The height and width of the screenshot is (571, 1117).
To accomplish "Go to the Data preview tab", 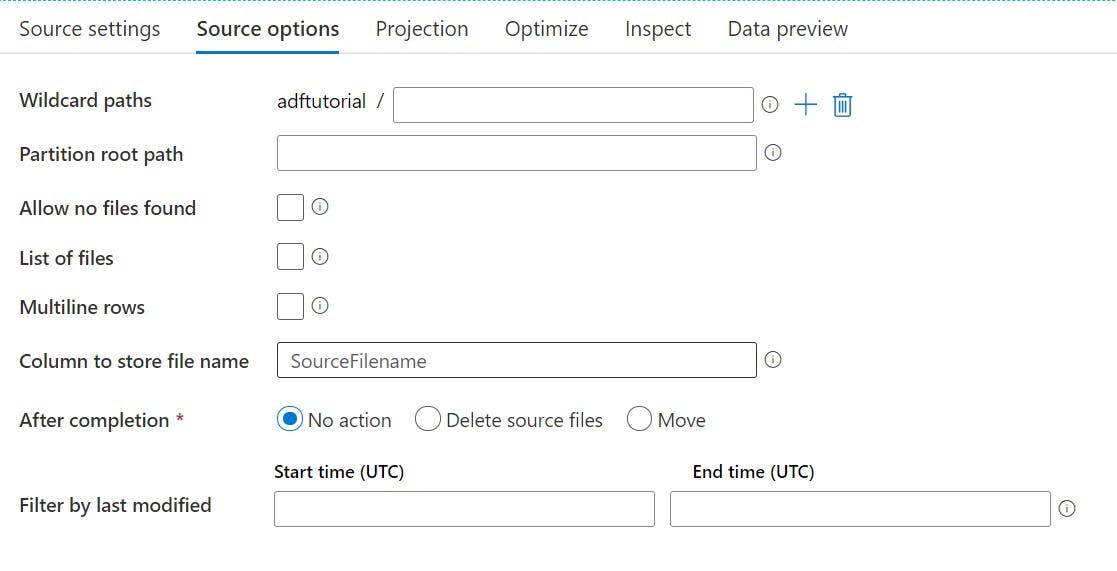I will click(x=788, y=29).
